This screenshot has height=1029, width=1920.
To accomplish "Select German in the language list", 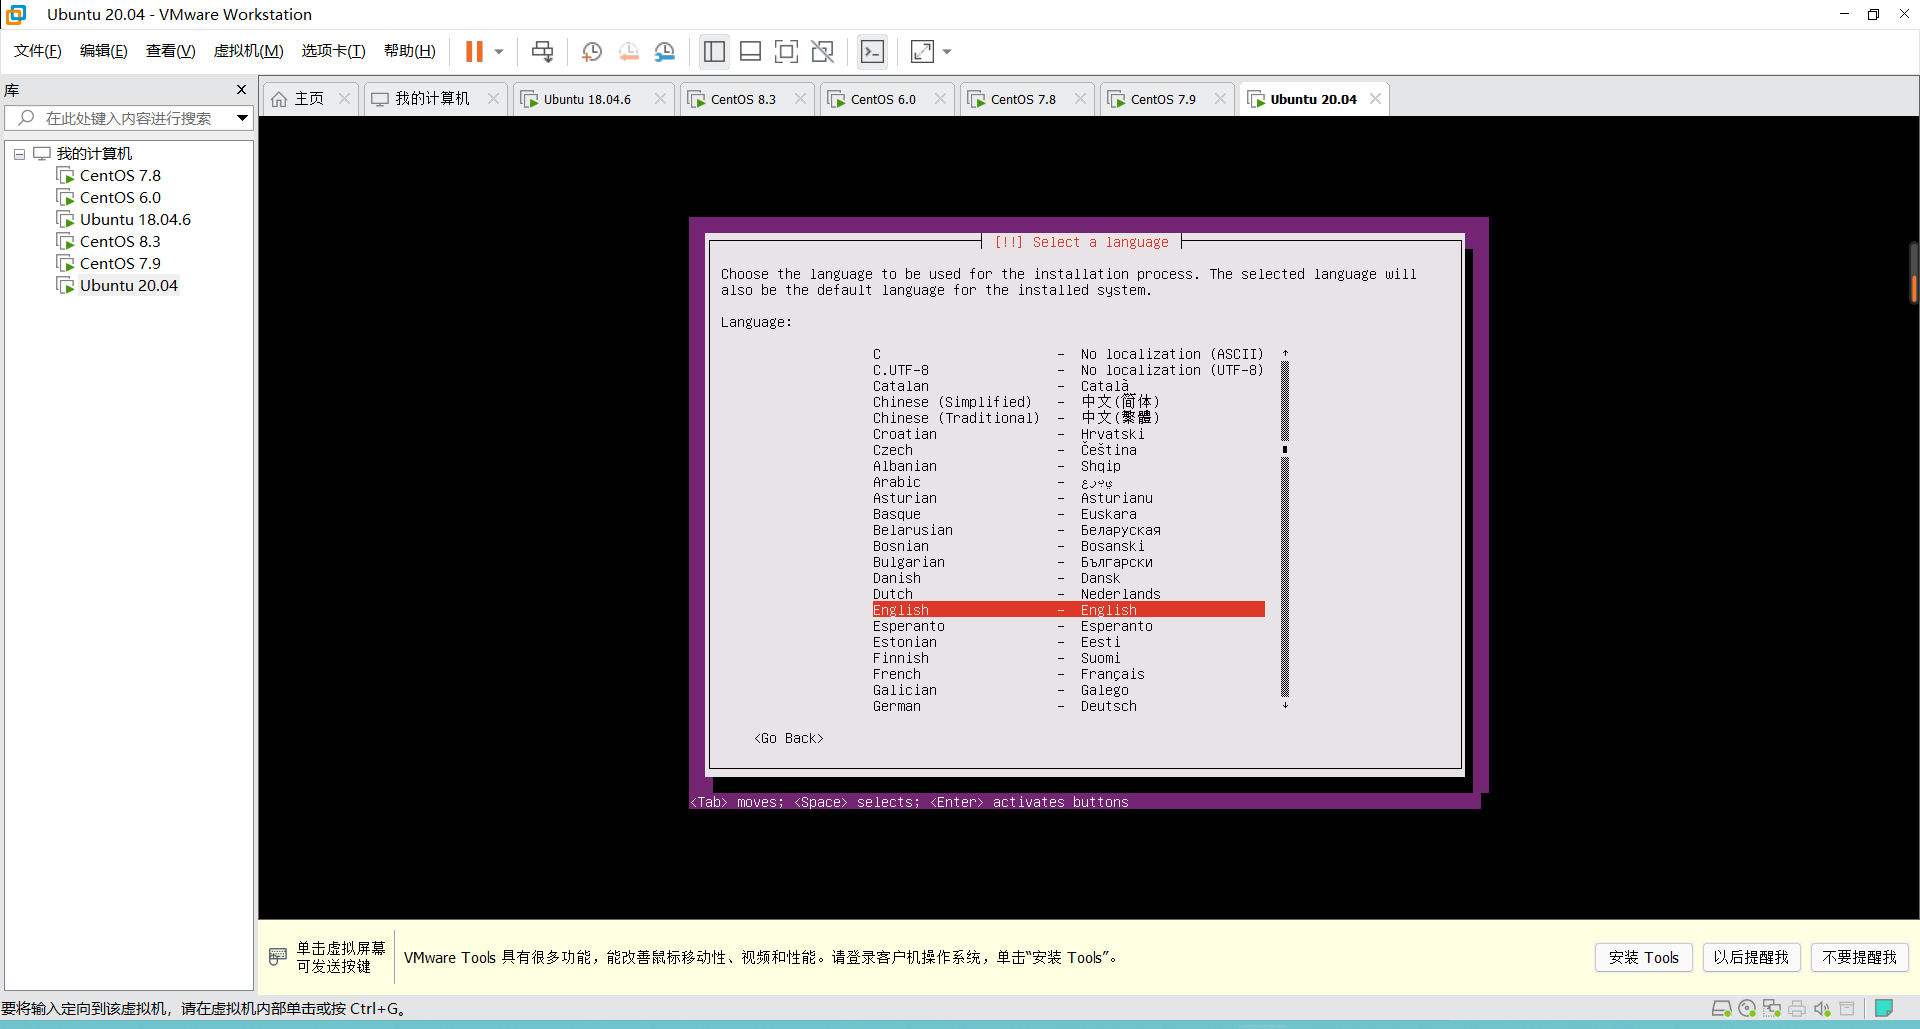I will (1068, 706).
